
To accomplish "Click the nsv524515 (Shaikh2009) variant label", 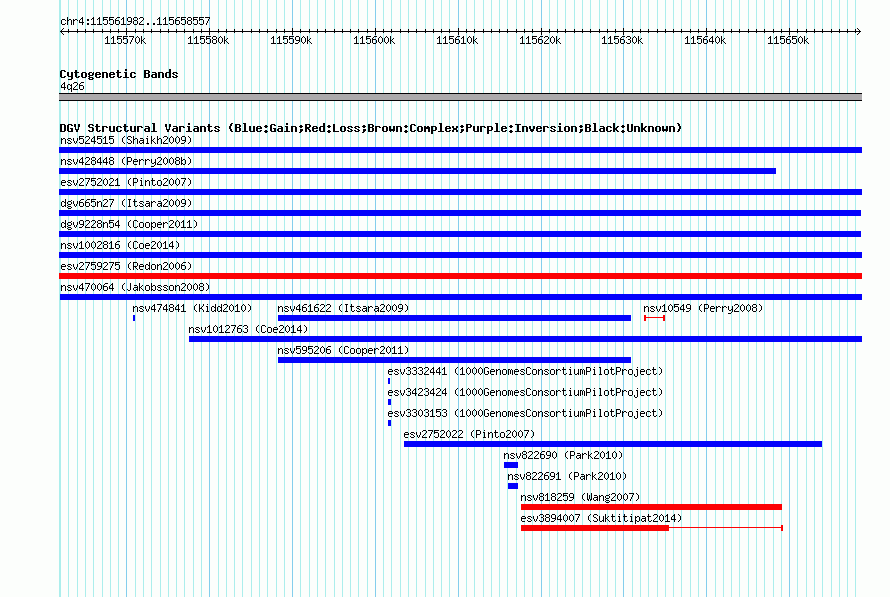I will [126, 140].
